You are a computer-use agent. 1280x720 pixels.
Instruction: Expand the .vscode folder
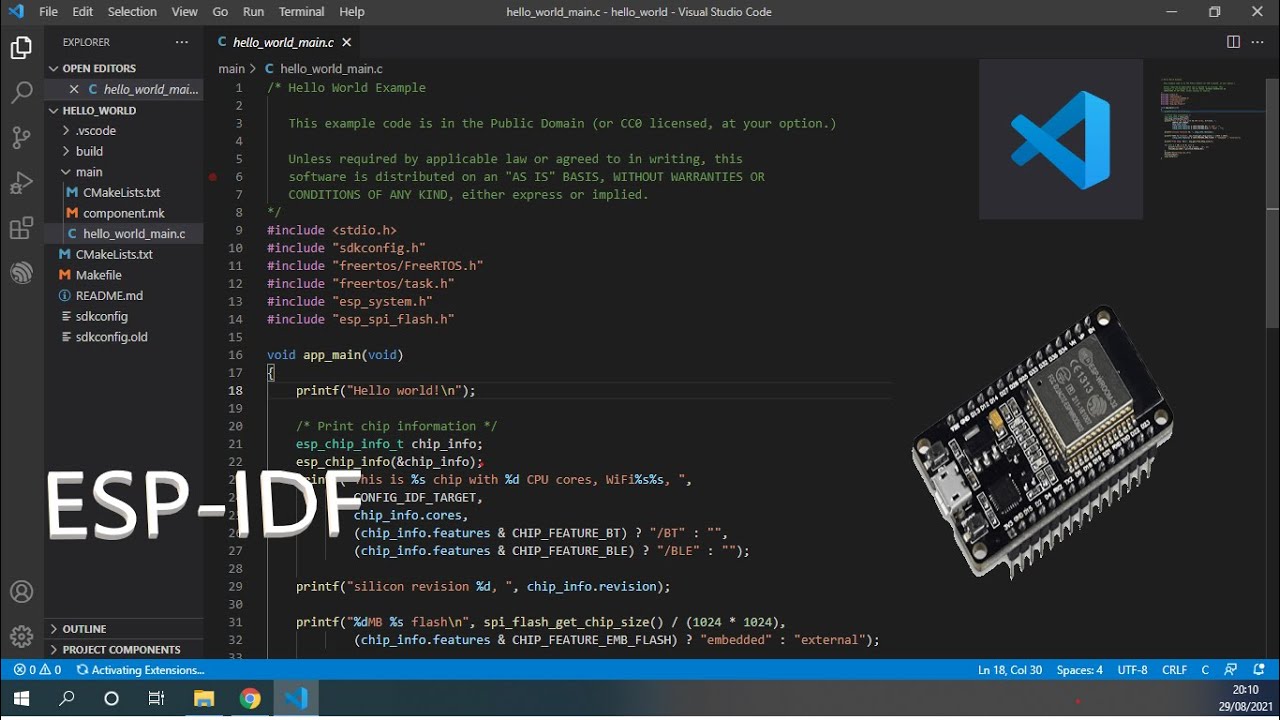pyautogui.click(x=124, y=131)
